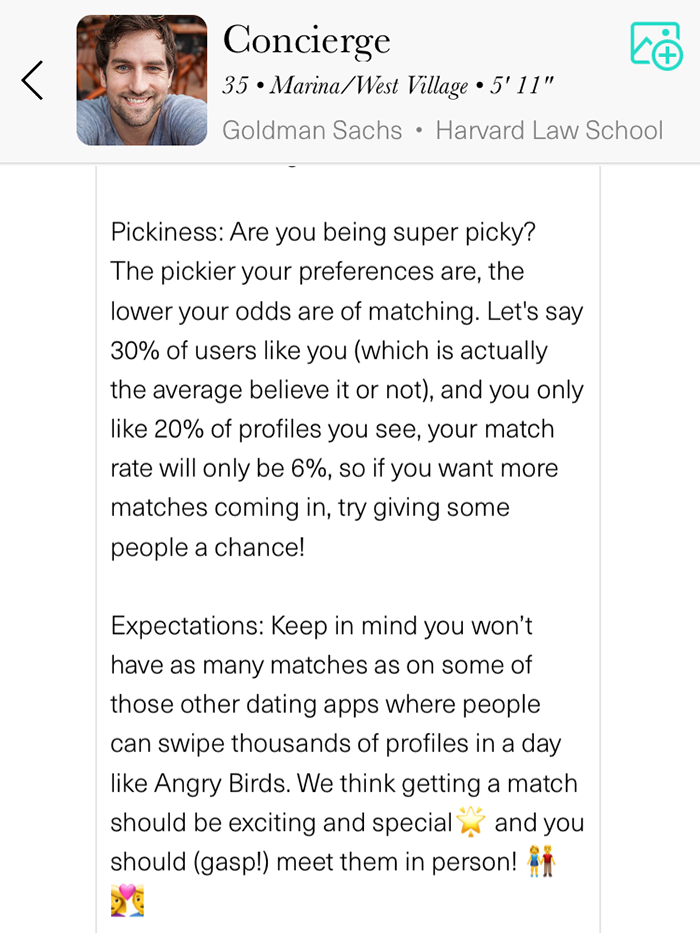Open the Concierge profile photo
Image resolution: width=700 pixels, height=933 pixels.
click(141, 80)
